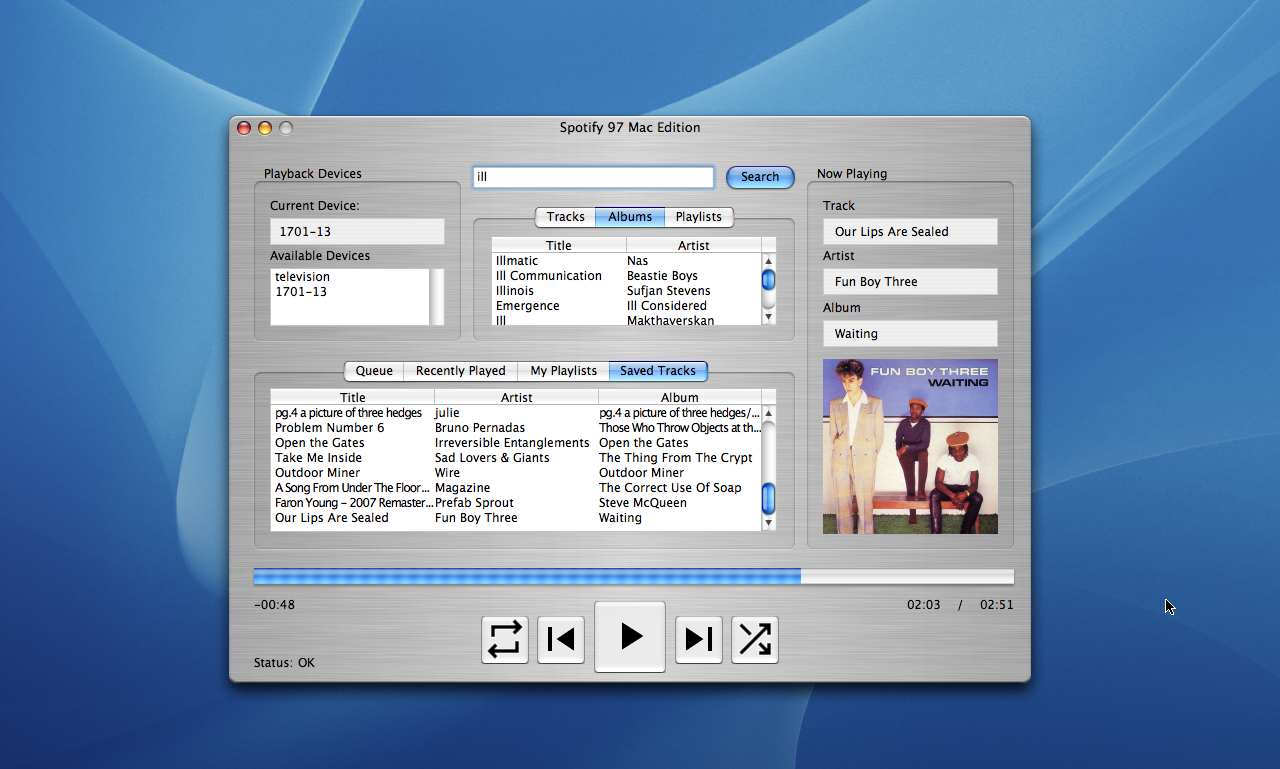Select the Saved Tracks tab
The width and height of the screenshot is (1280, 769).
tap(658, 371)
